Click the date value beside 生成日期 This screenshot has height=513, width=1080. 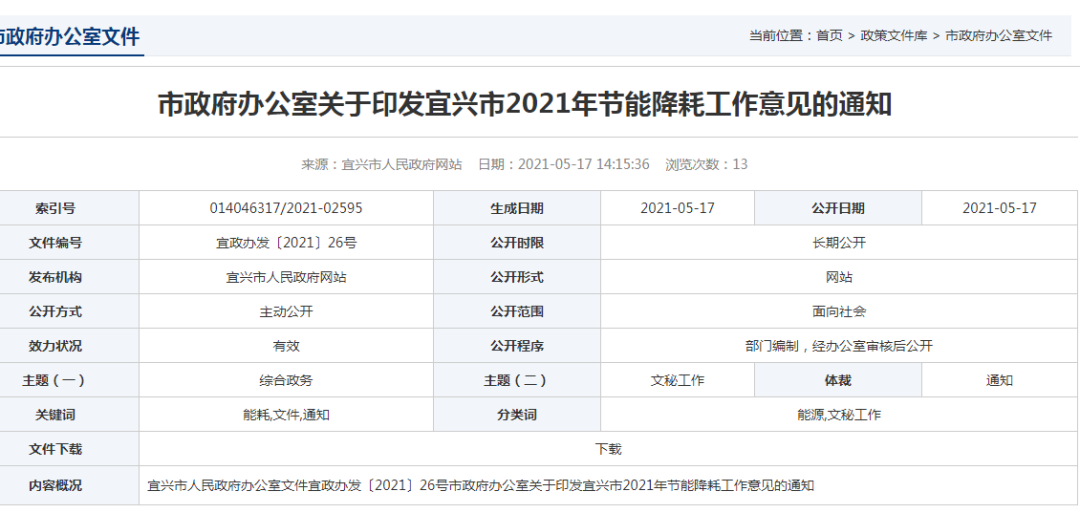coord(677,208)
